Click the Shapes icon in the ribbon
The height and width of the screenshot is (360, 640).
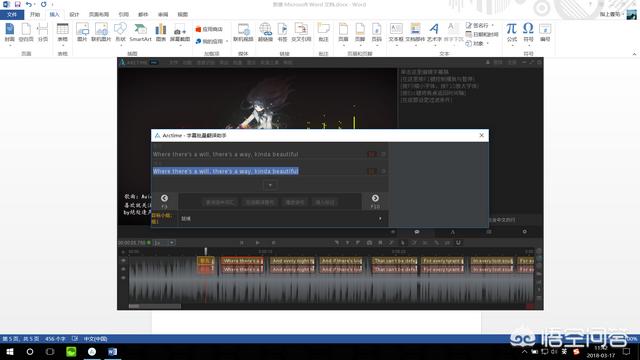pyautogui.click(x=120, y=32)
